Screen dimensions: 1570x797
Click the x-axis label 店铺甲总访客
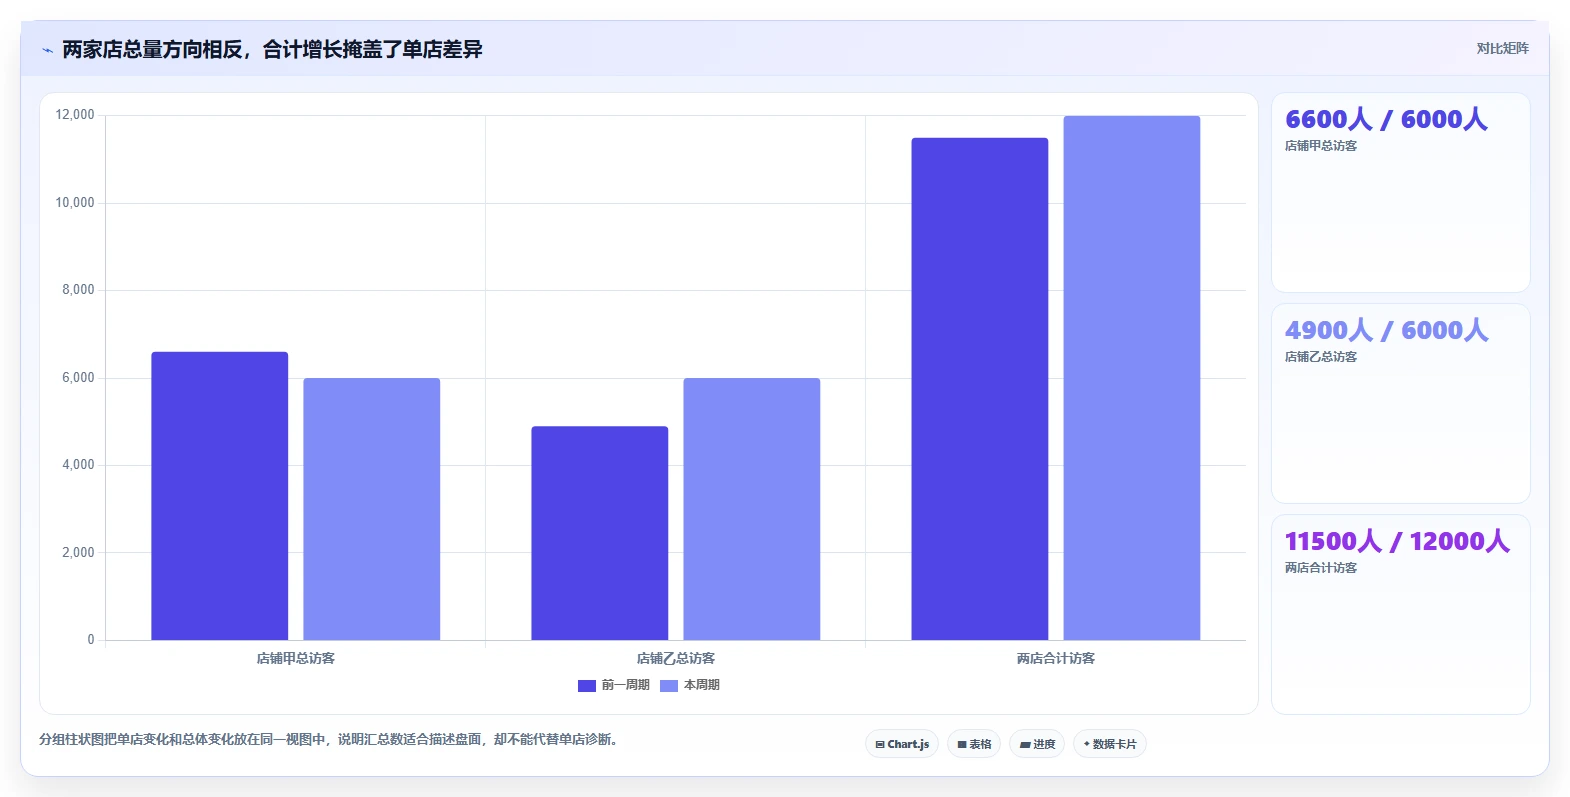(x=296, y=658)
